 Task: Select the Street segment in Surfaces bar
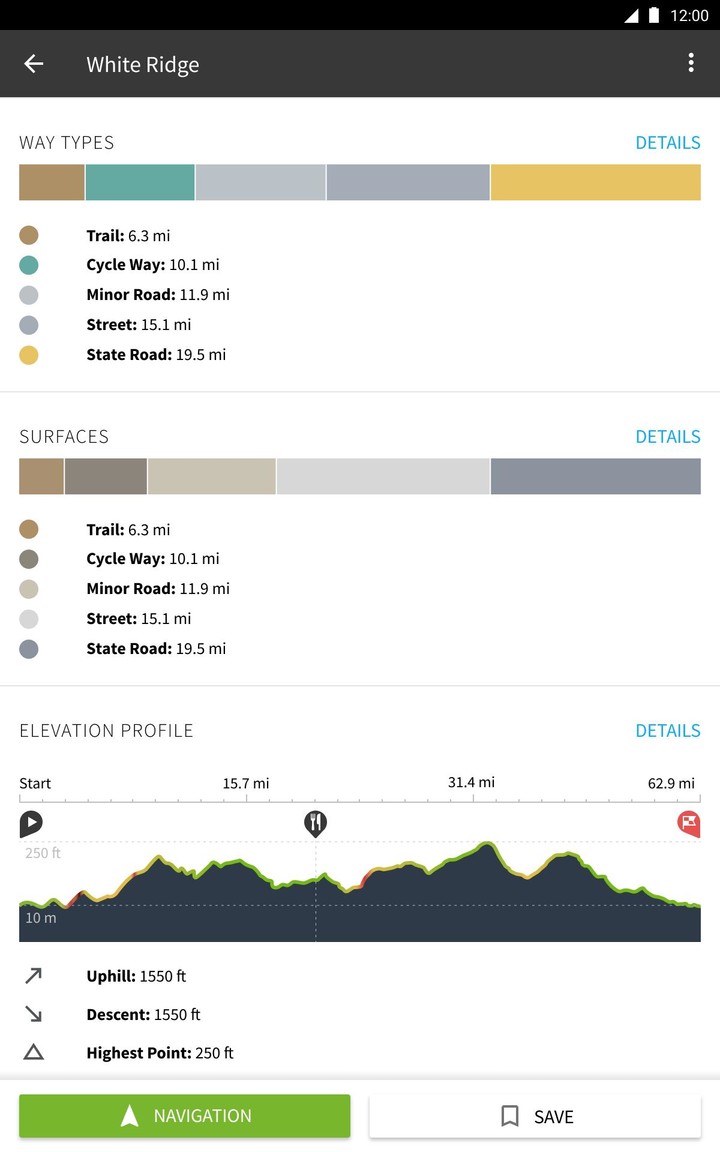[383, 477]
